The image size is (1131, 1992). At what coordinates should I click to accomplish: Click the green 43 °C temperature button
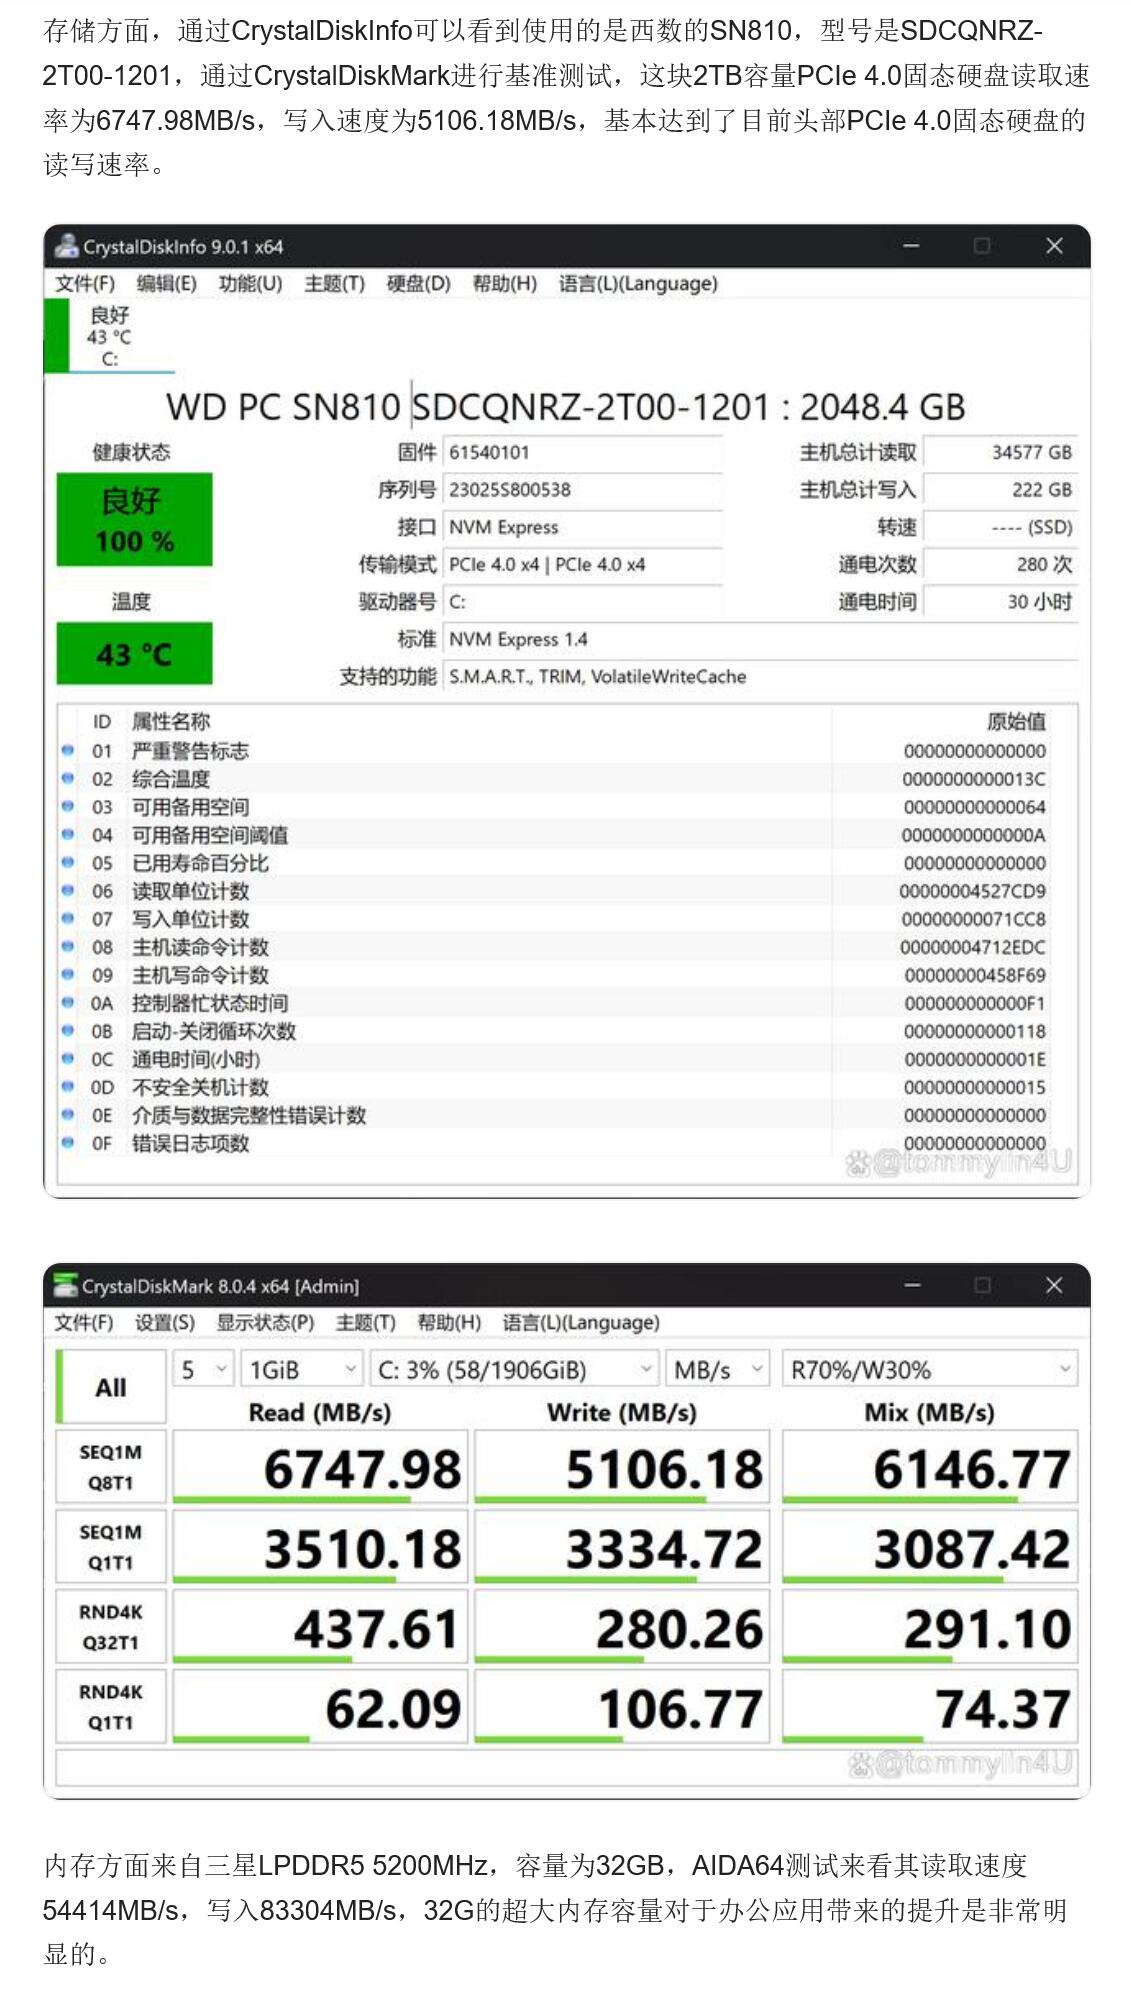[134, 654]
